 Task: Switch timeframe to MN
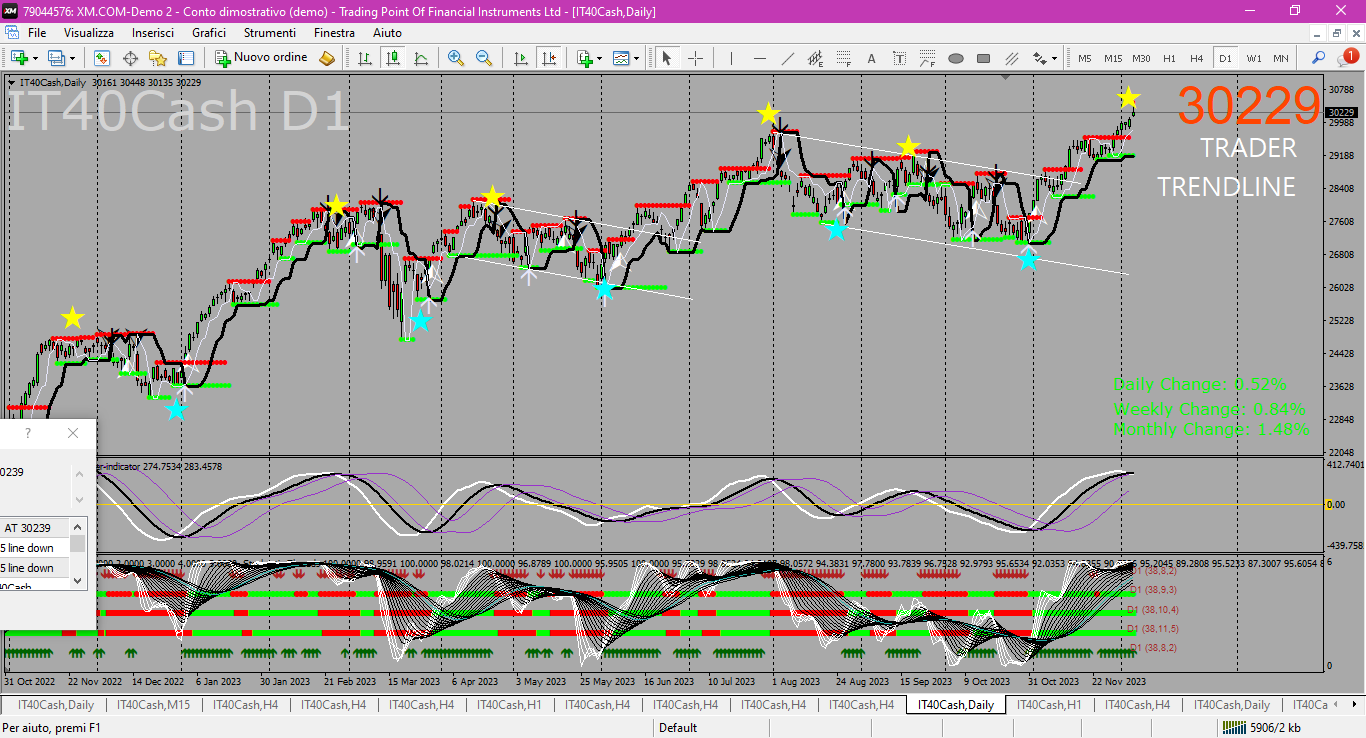coord(1281,58)
